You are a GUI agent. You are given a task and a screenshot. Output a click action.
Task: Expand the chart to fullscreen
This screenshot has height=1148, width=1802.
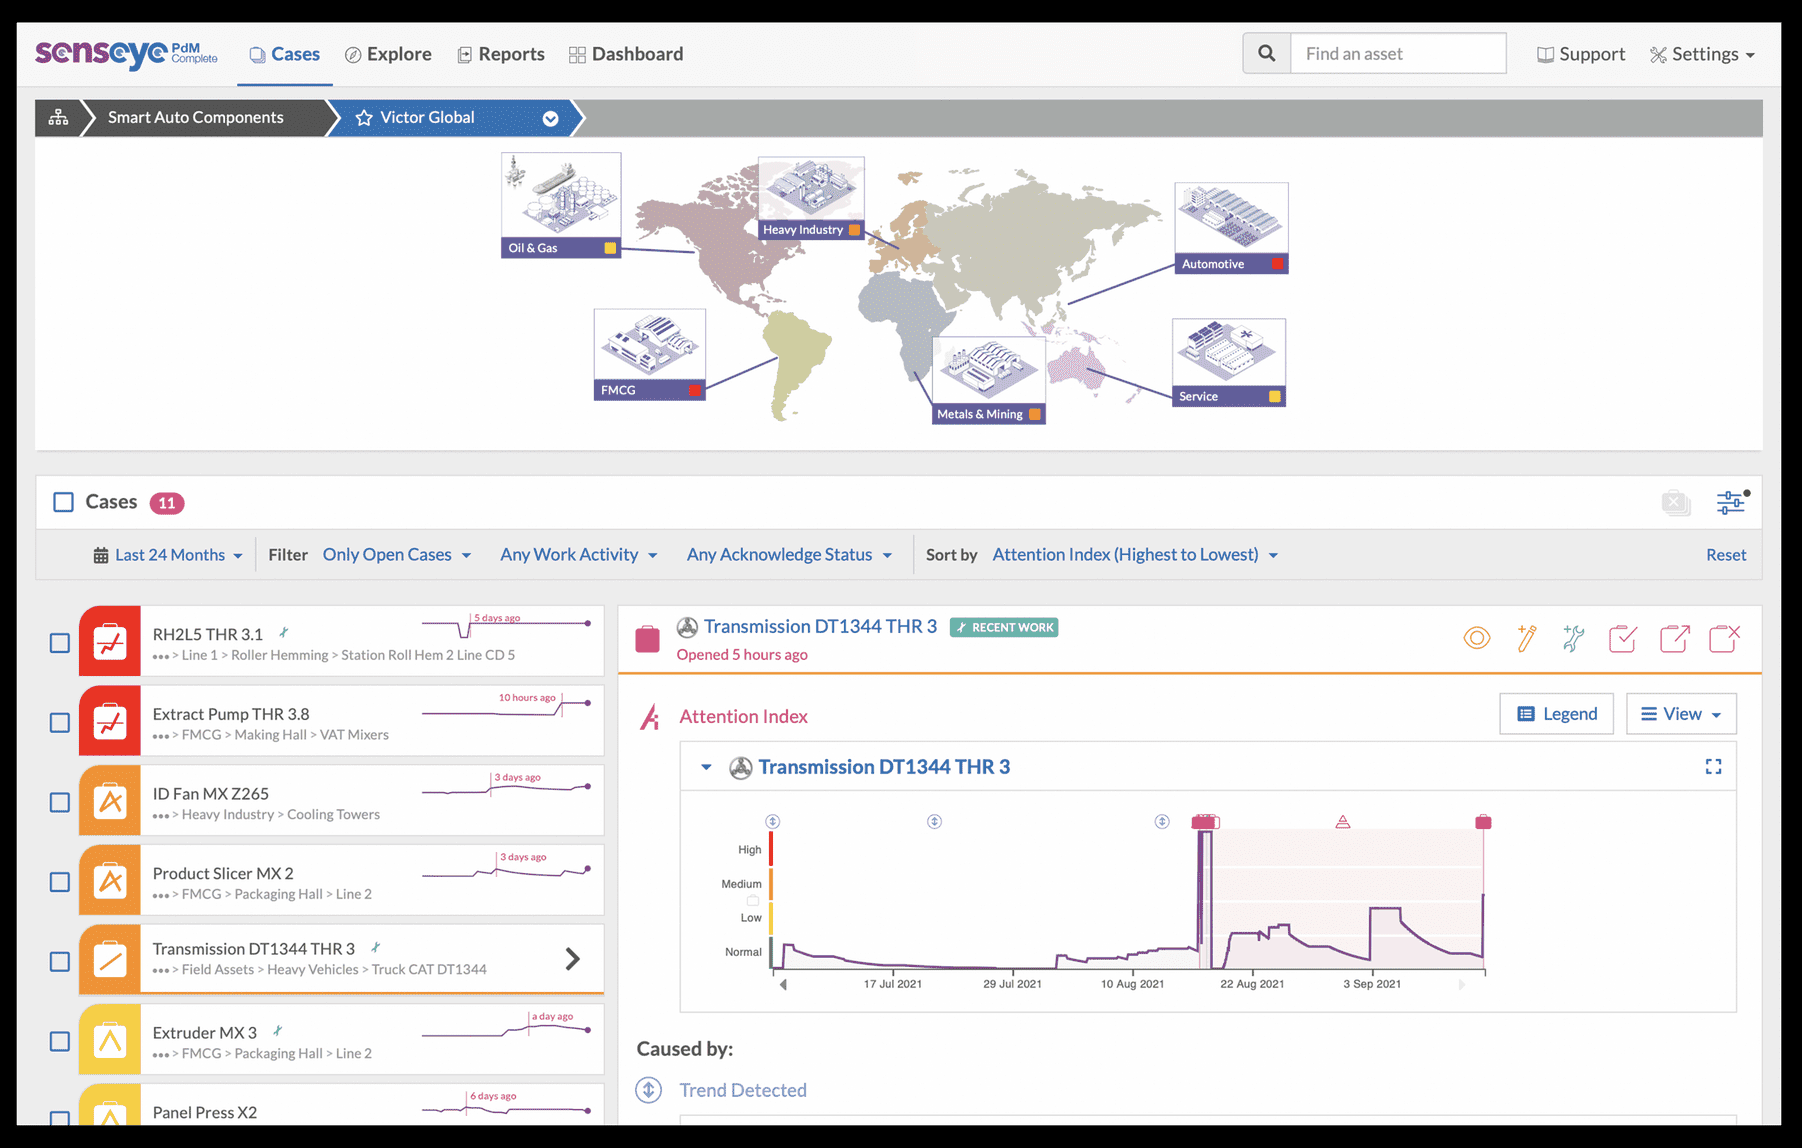[x=1713, y=767]
